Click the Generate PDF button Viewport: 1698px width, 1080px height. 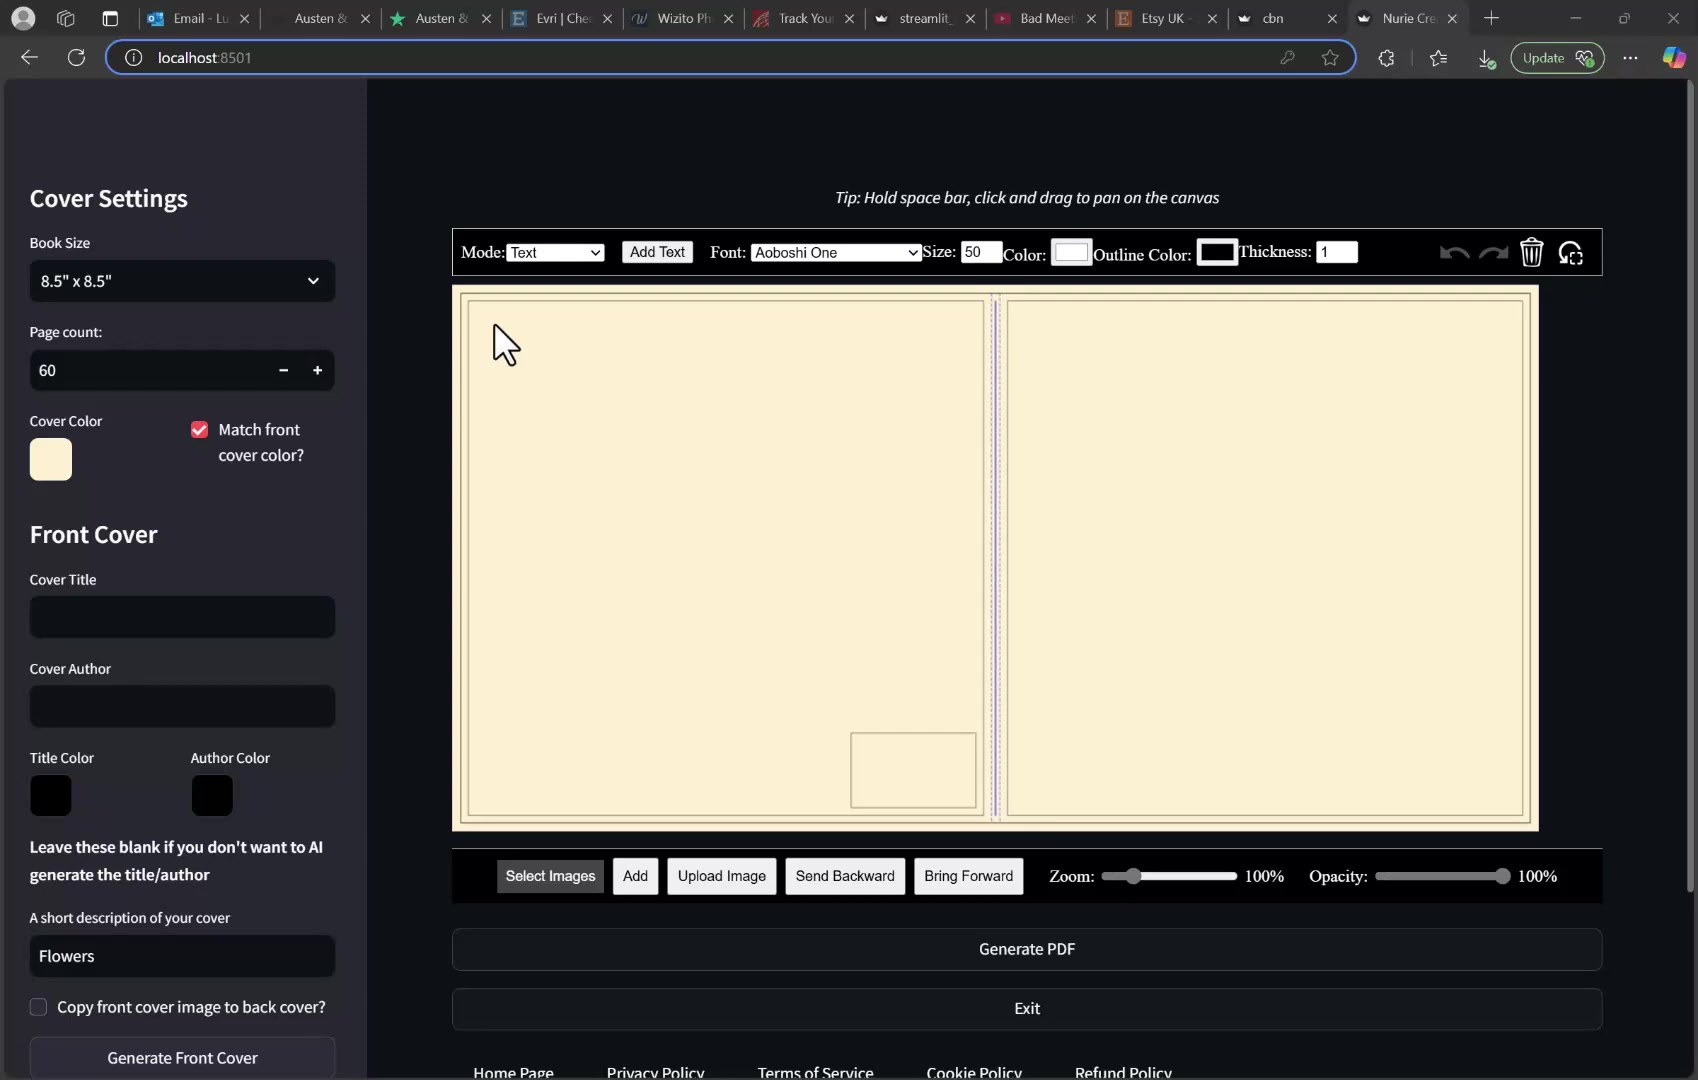pyautogui.click(x=1026, y=949)
